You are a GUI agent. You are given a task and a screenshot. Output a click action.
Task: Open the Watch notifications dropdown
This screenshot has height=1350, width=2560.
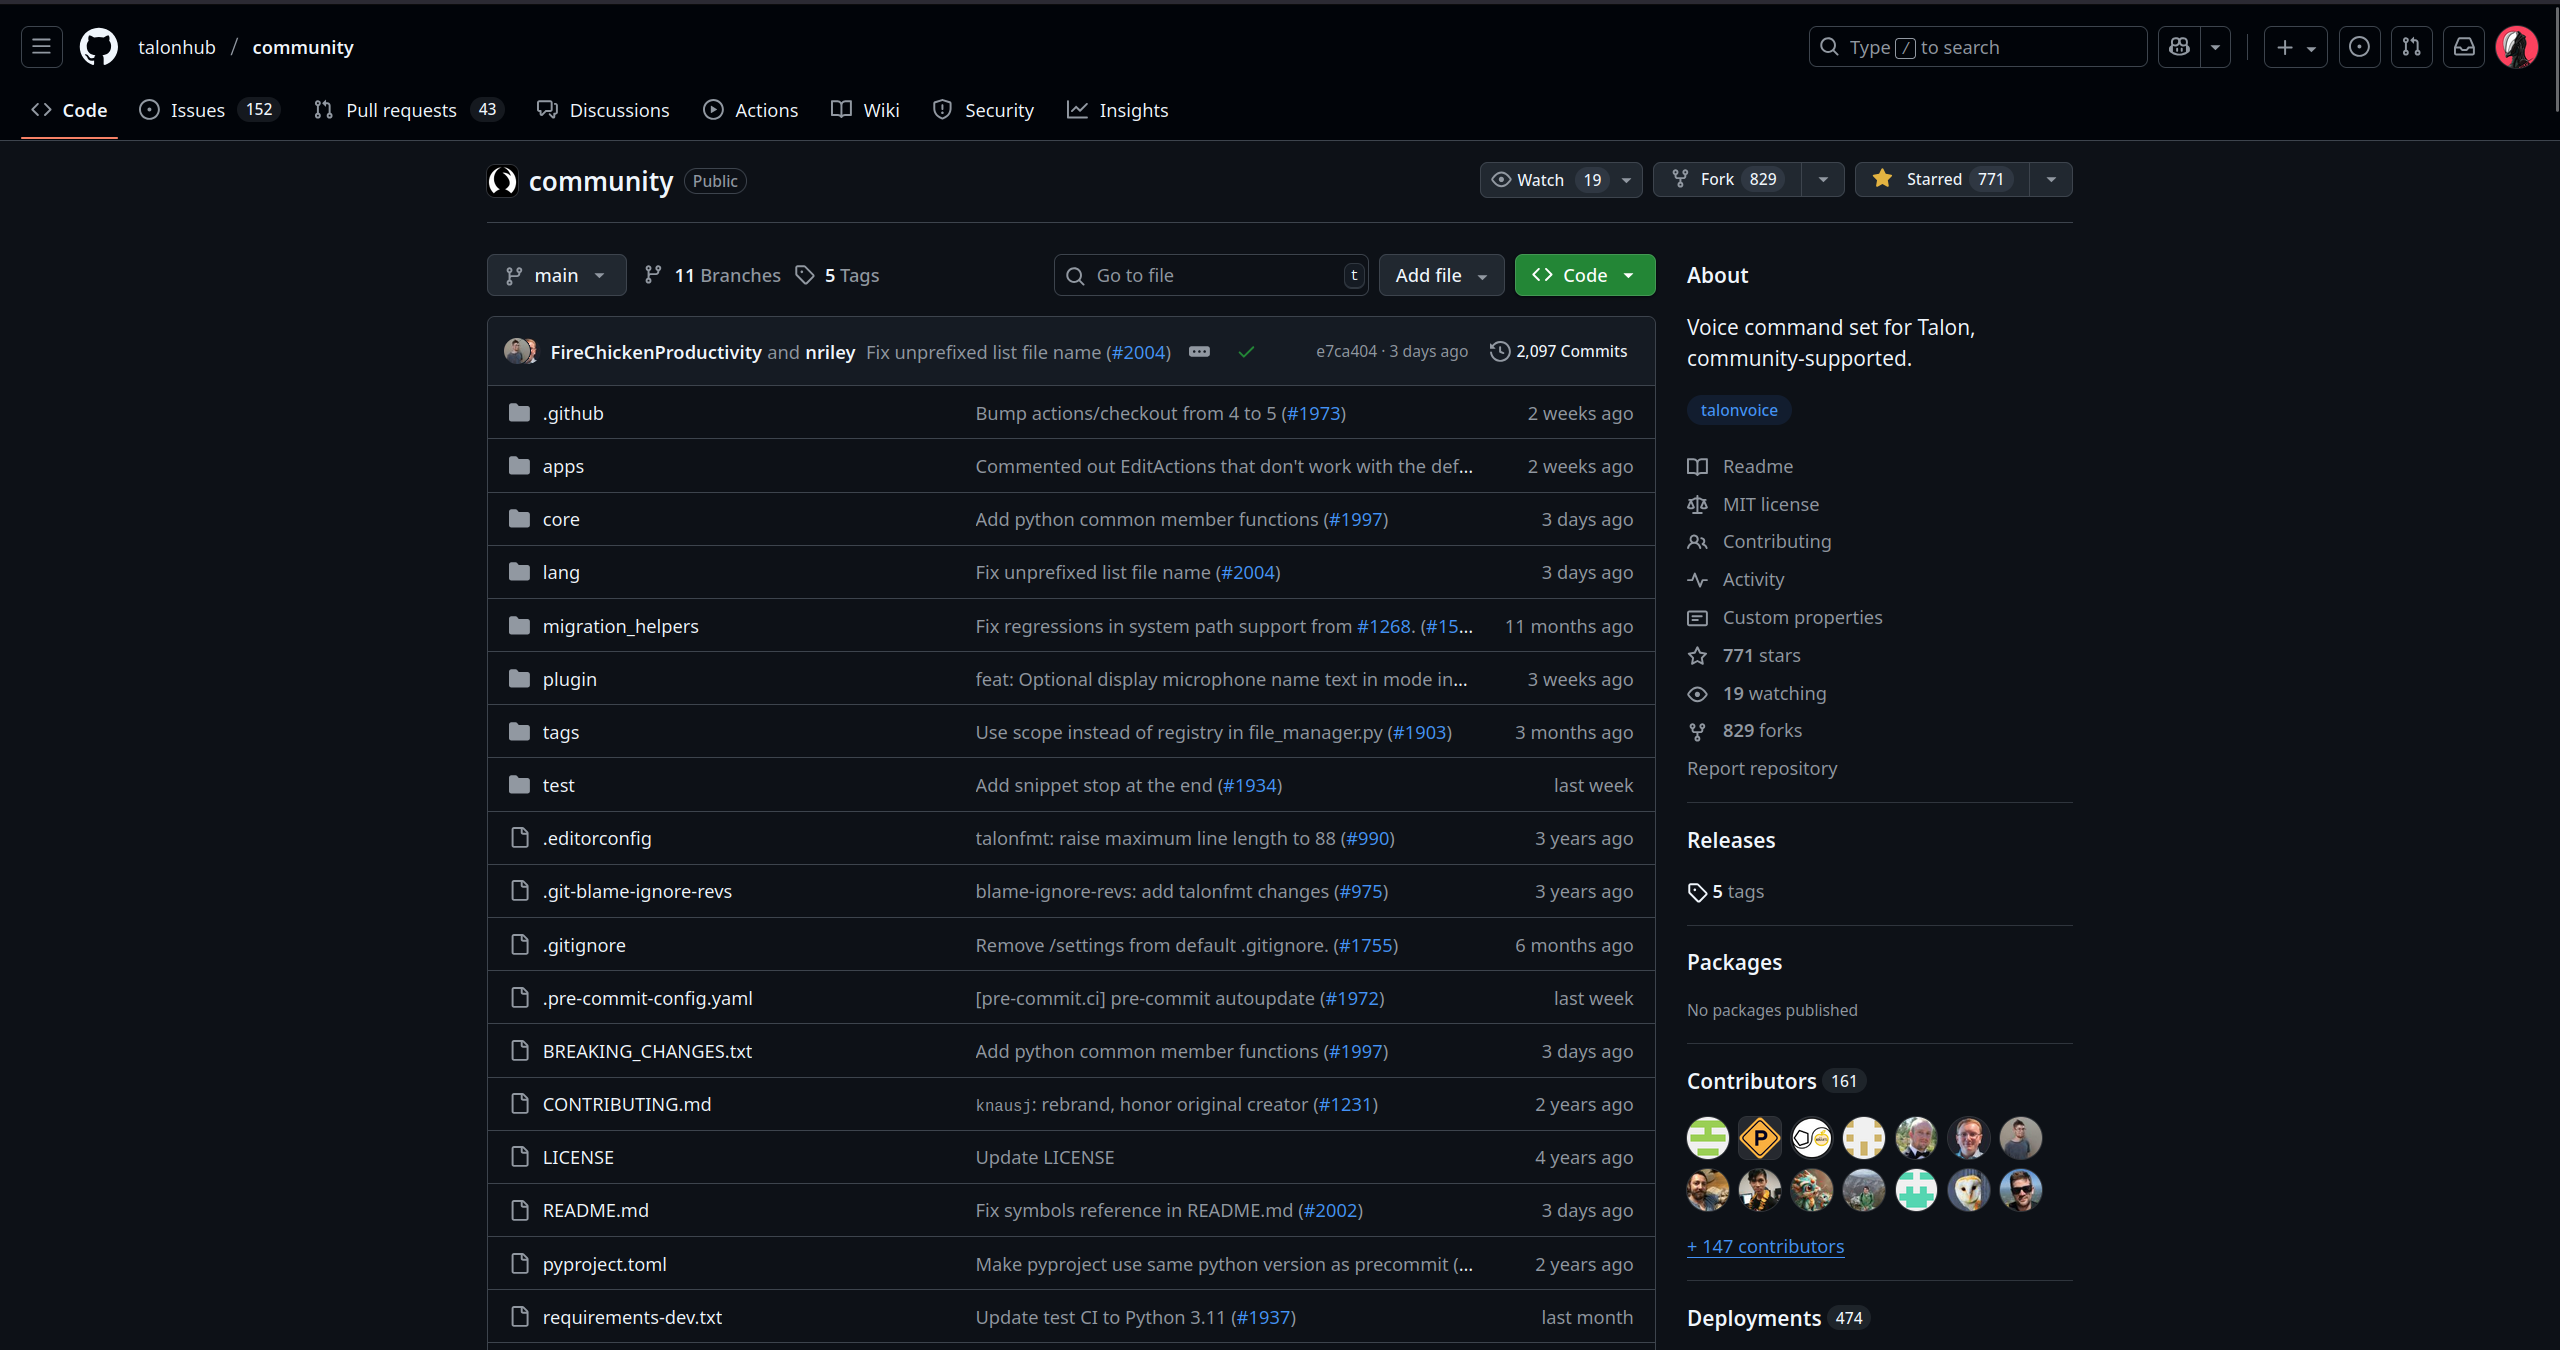[1561, 180]
